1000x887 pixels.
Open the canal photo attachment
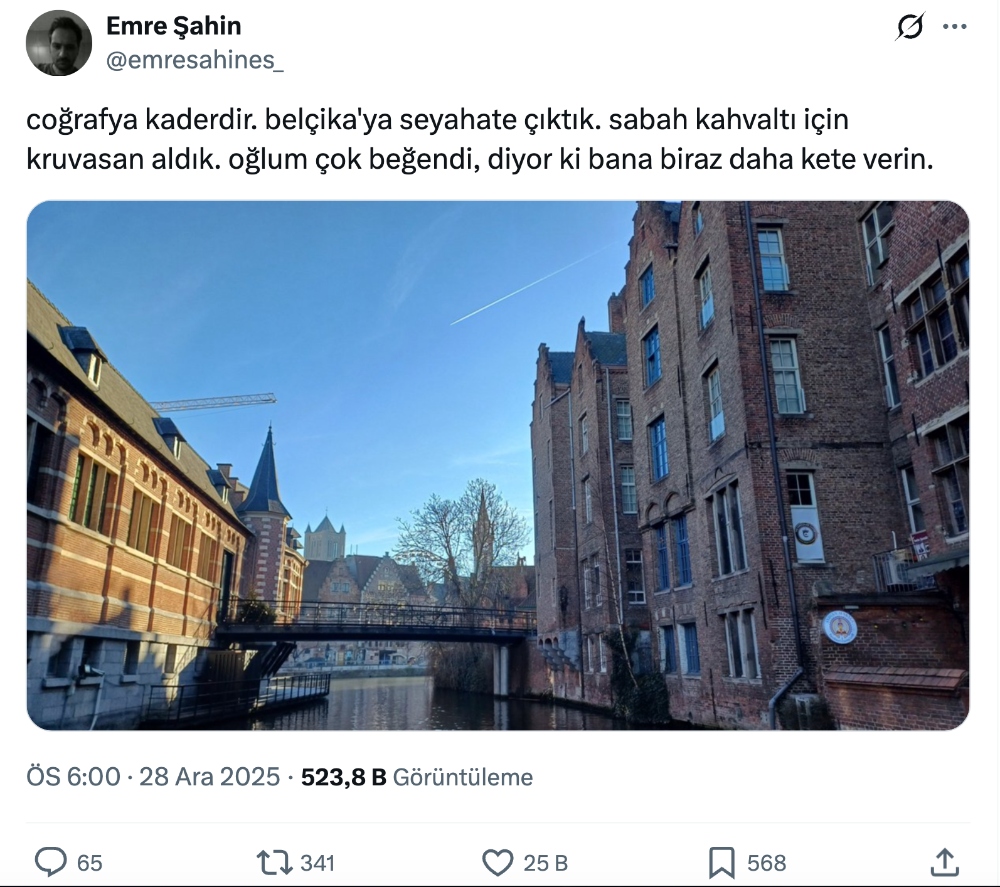(497, 465)
